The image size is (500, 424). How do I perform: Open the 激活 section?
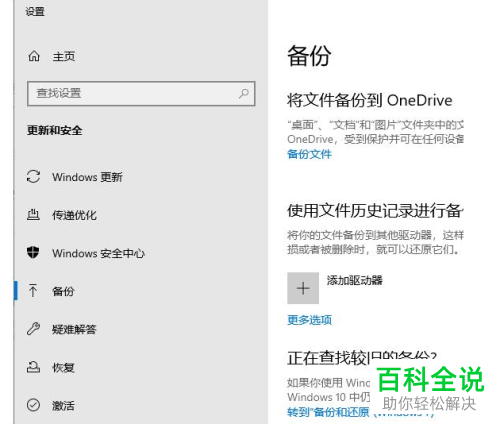(63, 406)
